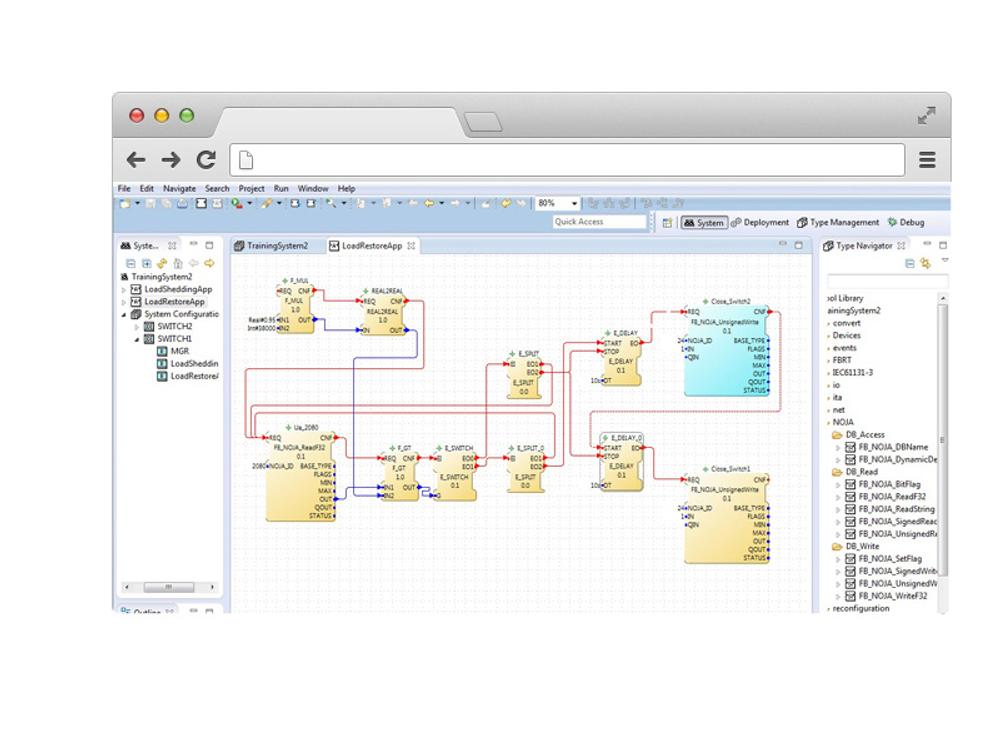1000x750 pixels.
Task: Open the Search menu
Action: pos(217,189)
